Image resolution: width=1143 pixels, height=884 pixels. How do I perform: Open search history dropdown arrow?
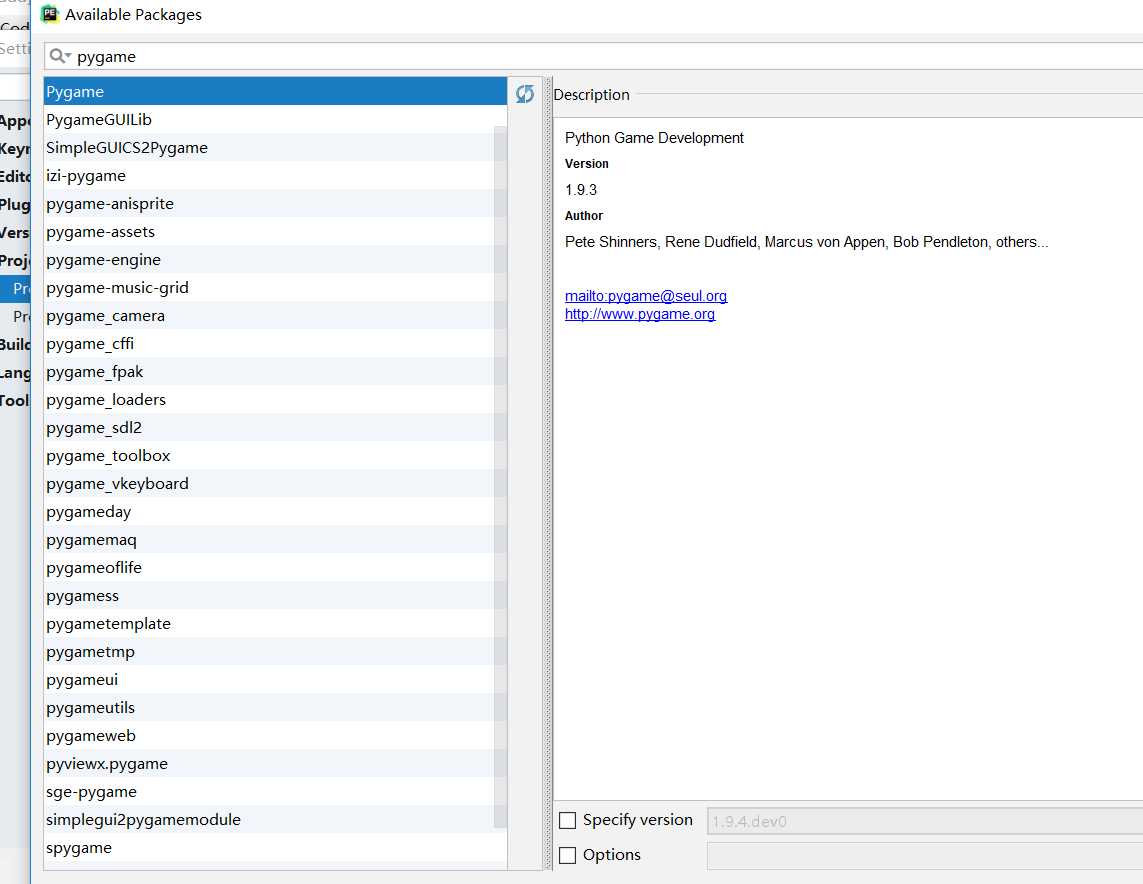click(x=68, y=57)
